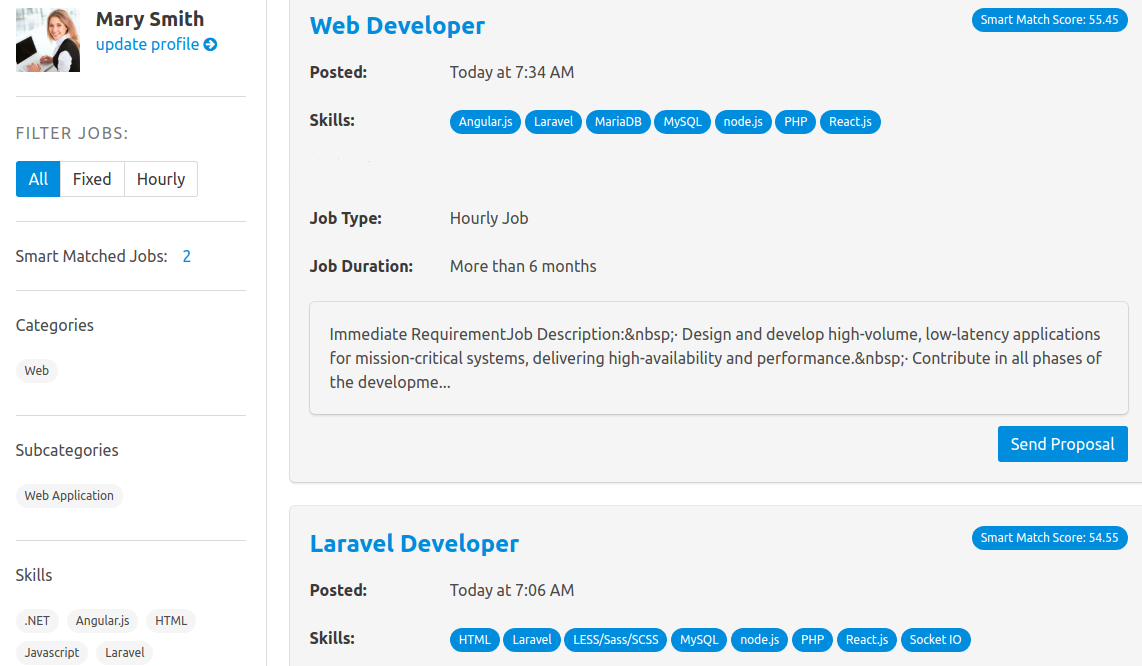Click the Web category tag
Image resolution: width=1142 pixels, height=666 pixels.
pyautogui.click(x=37, y=371)
